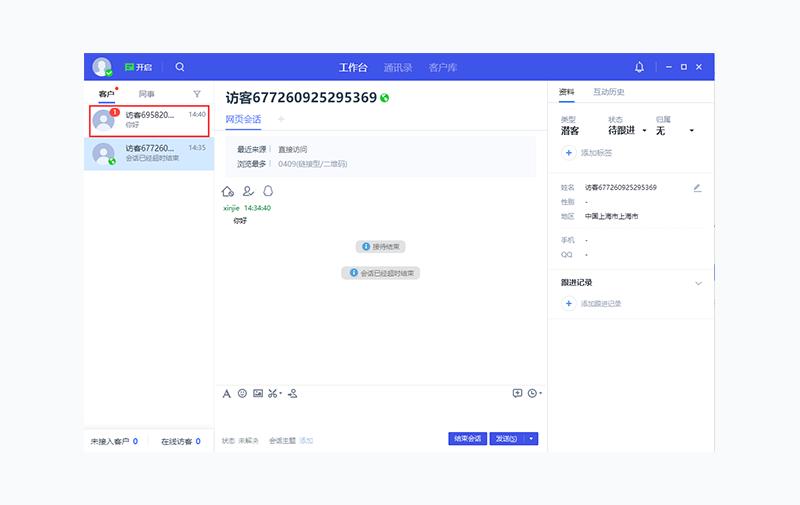Click the 直接访问 source value
Screen dimensions: 800x505
coord(292,149)
